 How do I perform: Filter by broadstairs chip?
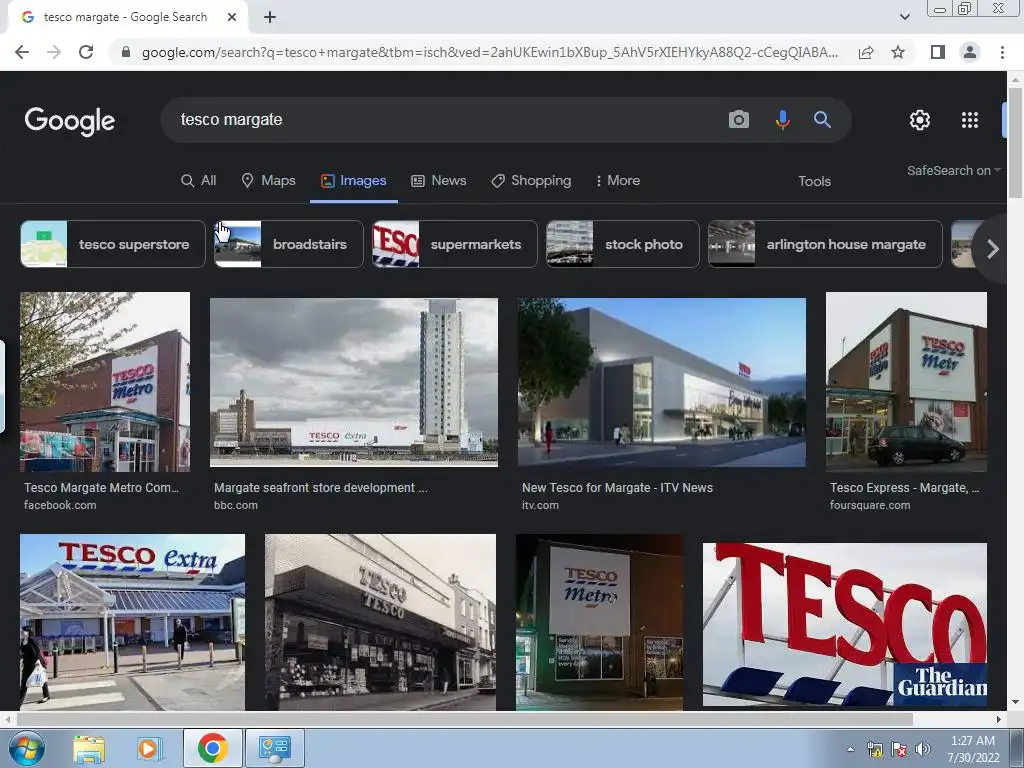(289, 244)
